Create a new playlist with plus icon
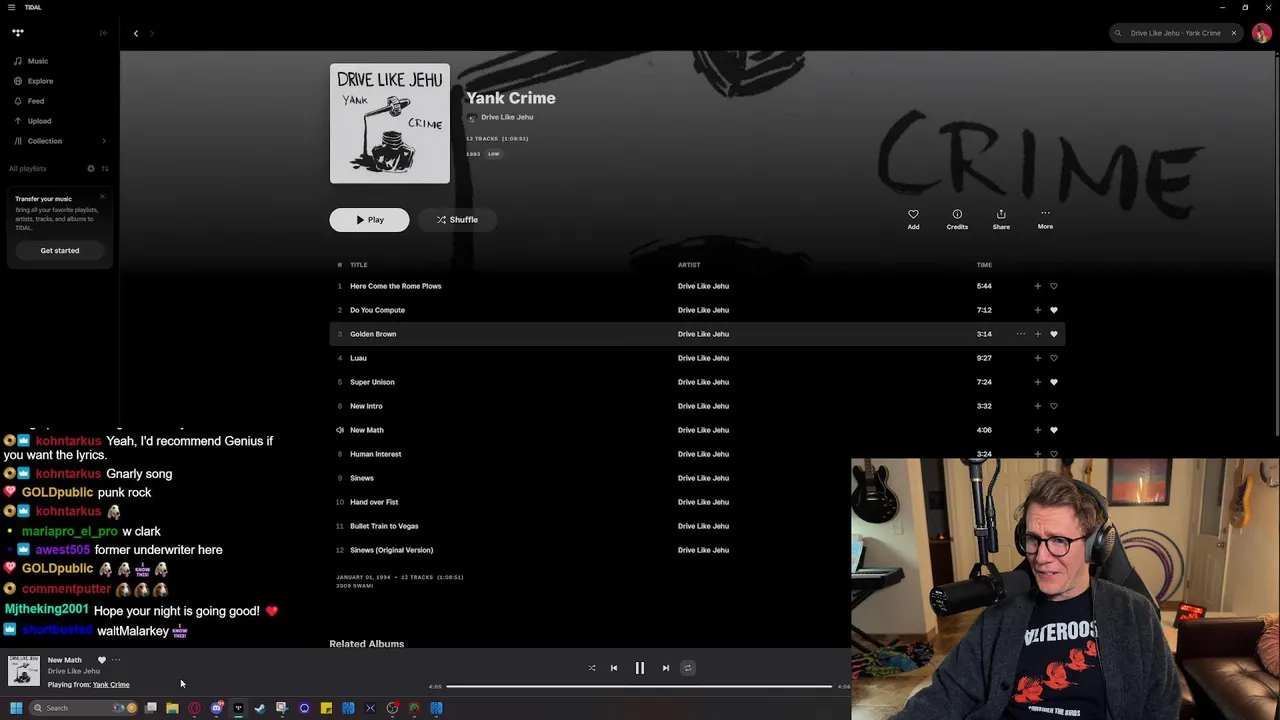1280x720 pixels. tap(90, 168)
